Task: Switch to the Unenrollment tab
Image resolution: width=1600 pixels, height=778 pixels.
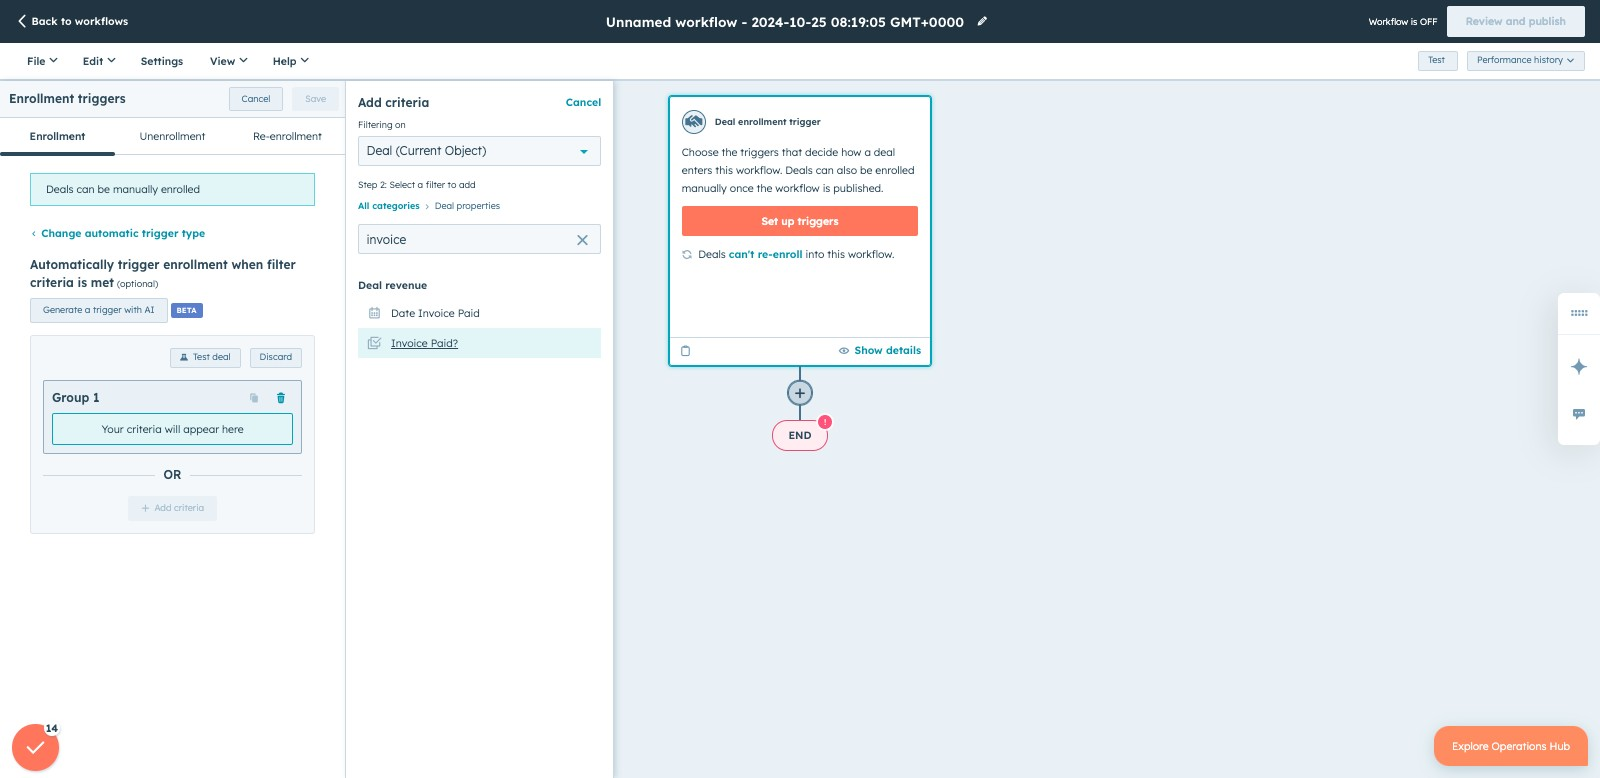Action: pos(172,136)
